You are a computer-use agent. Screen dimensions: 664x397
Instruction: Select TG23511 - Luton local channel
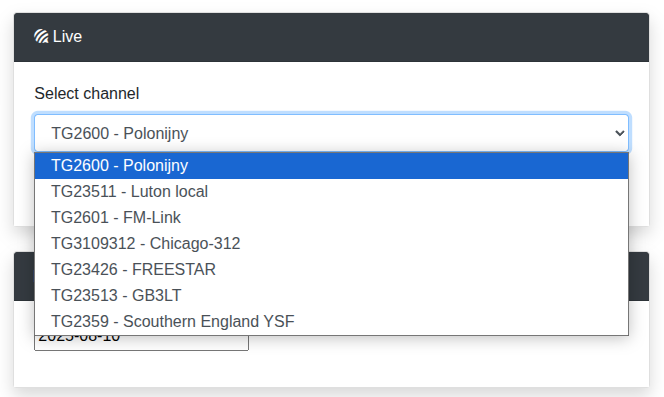[332, 192]
